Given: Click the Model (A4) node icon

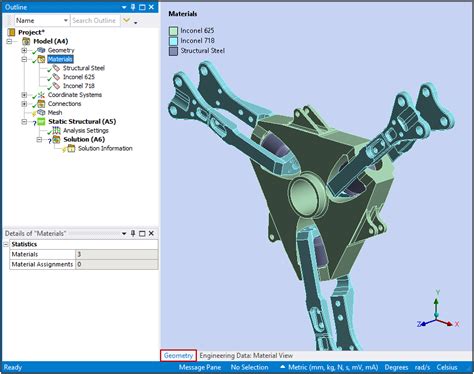Looking at the screenshot, I should [26, 41].
